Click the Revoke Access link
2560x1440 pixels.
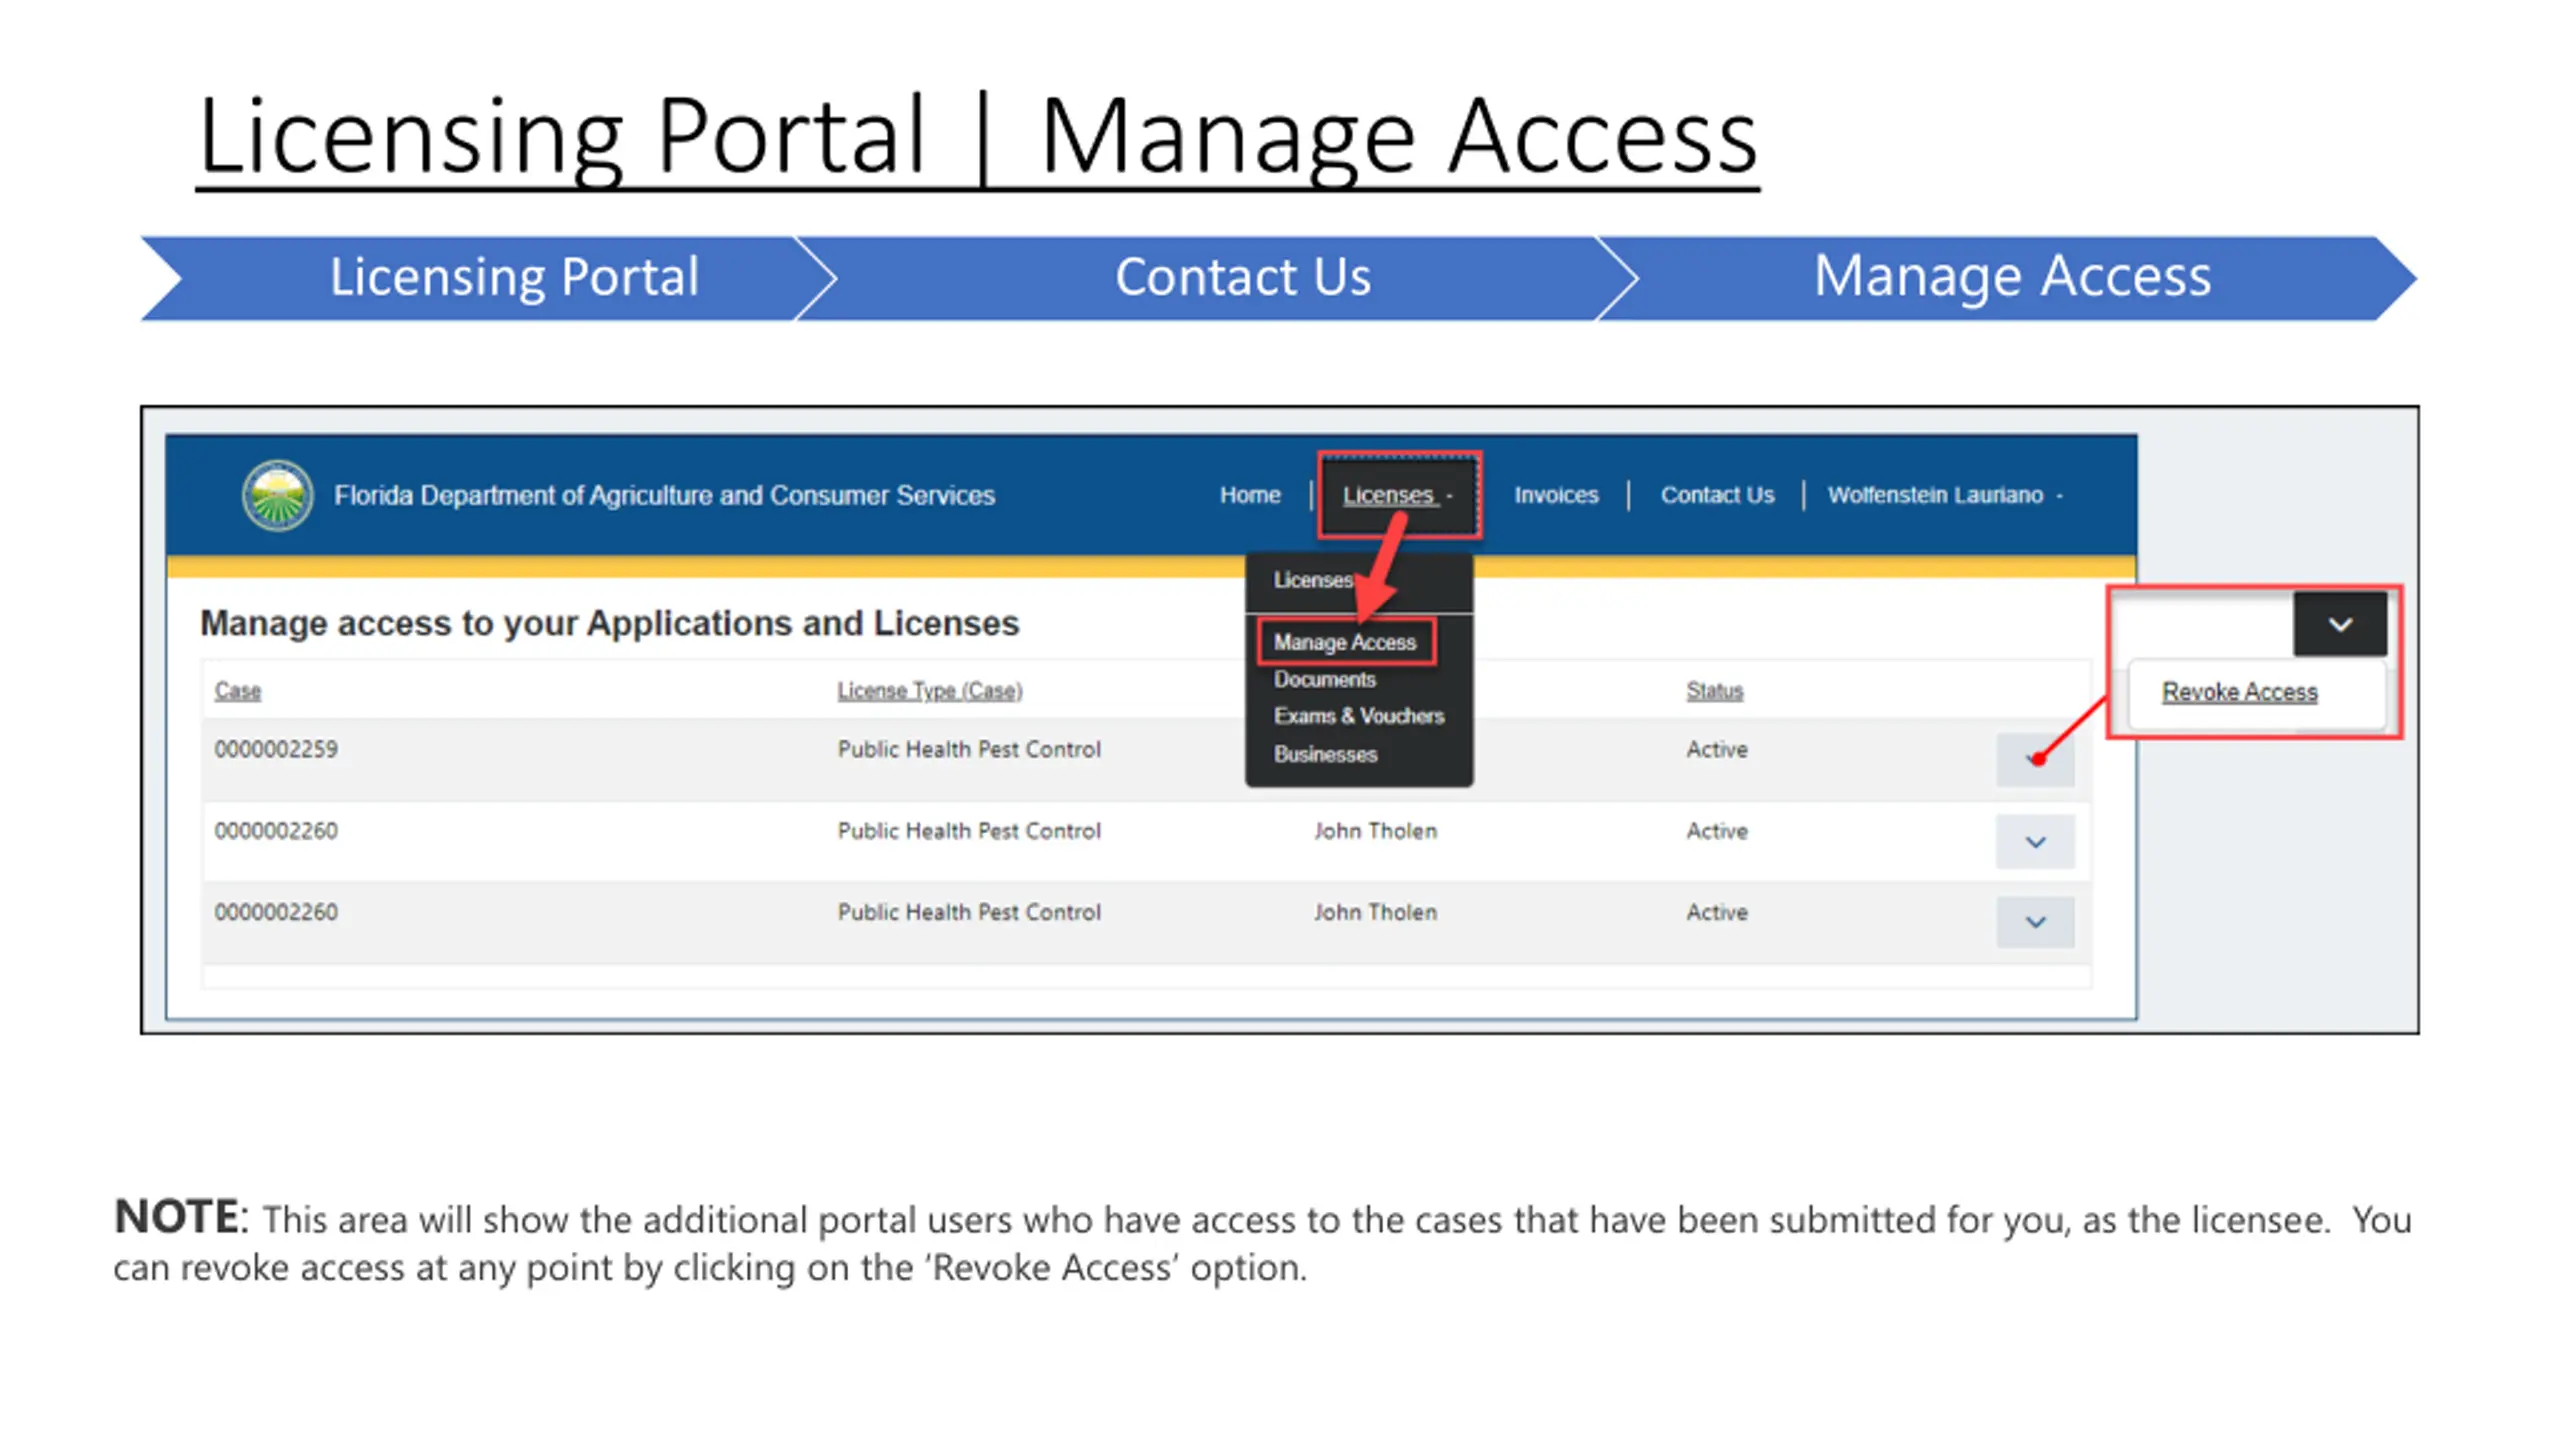(x=2239, y=692)
